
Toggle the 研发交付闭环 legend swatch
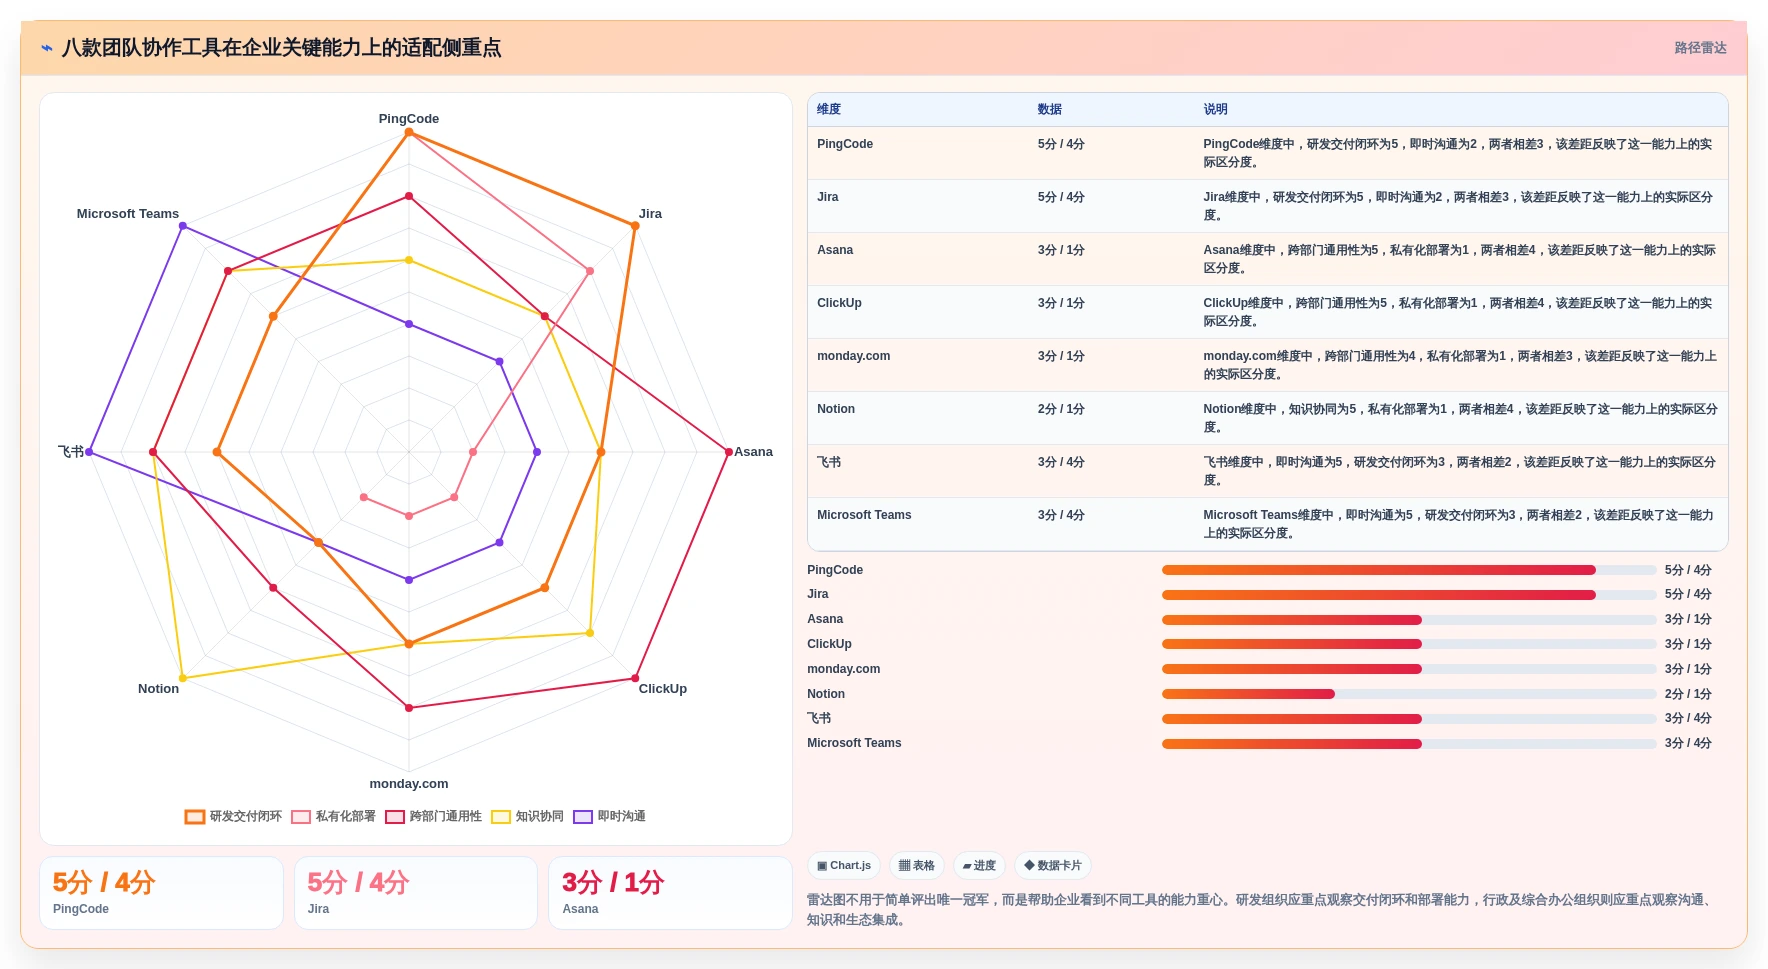195,817
